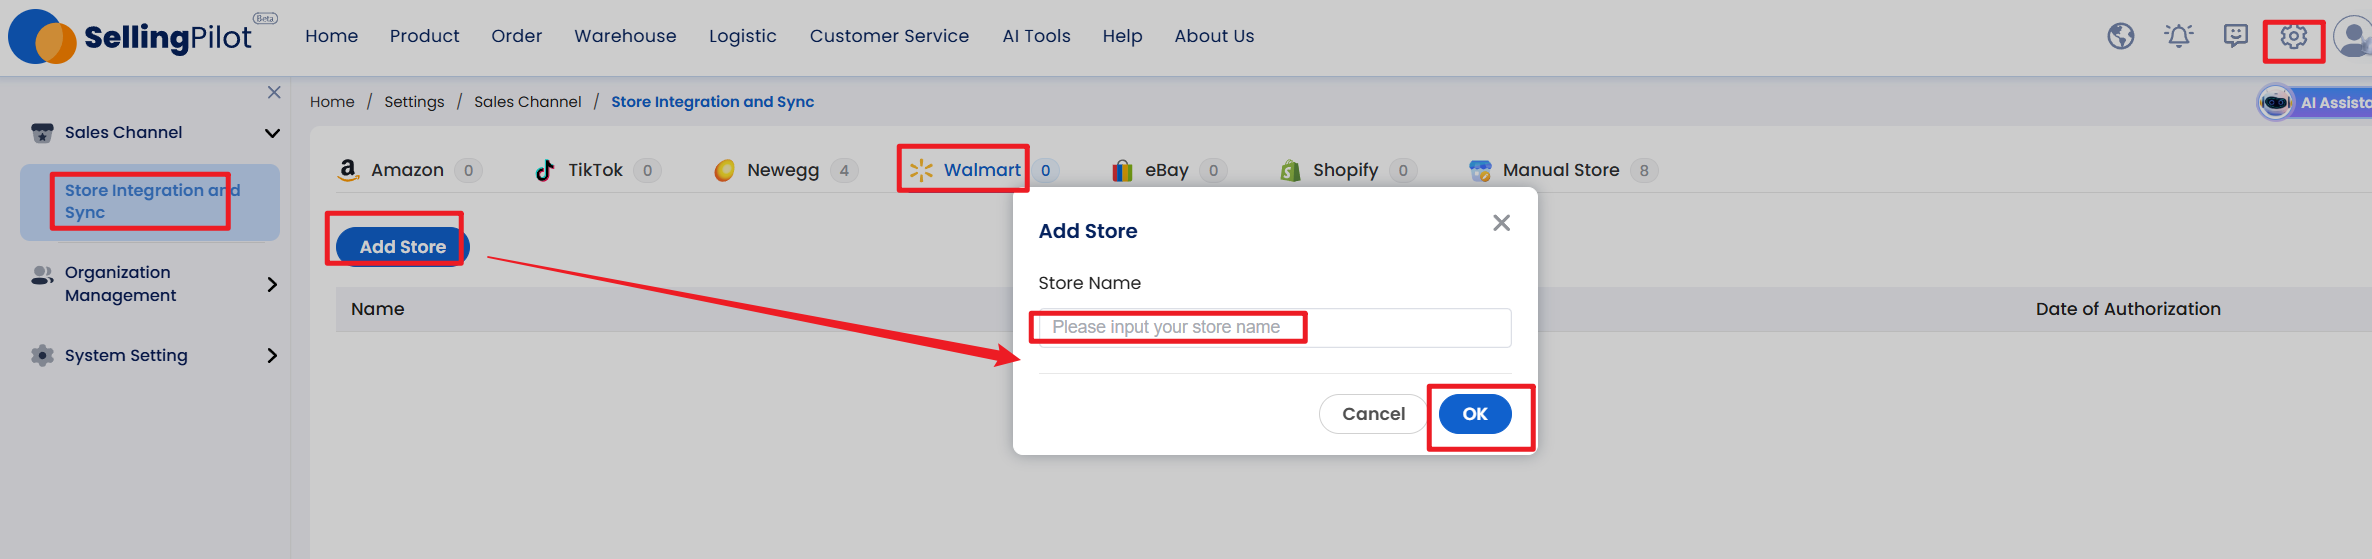Open the AI Tools menu
Viewport: 2372px width, 559px height.
(1036, 36)
